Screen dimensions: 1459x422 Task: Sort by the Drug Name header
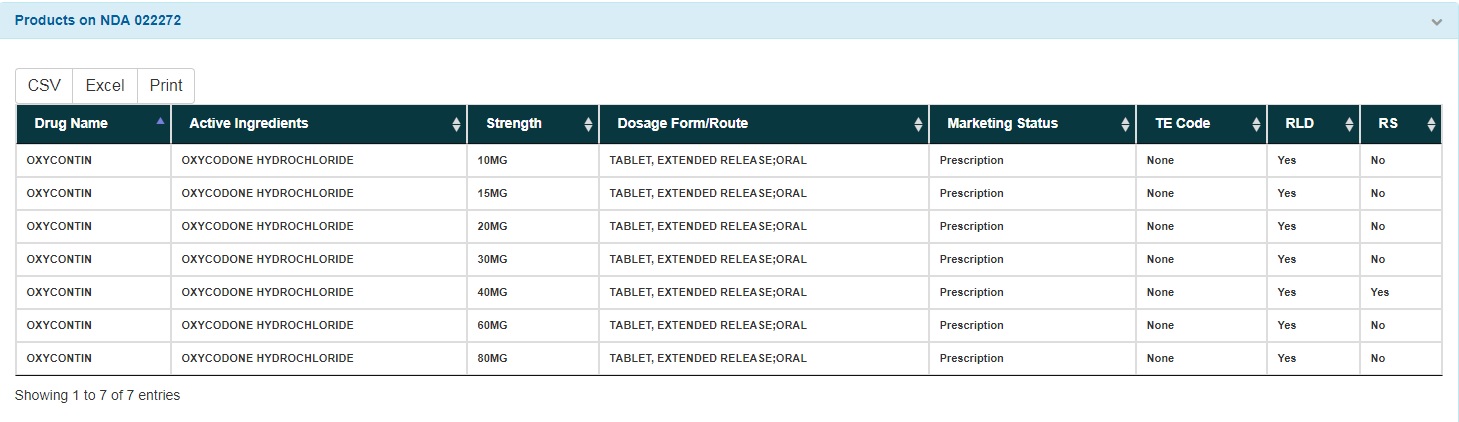[x=71, y=124]
